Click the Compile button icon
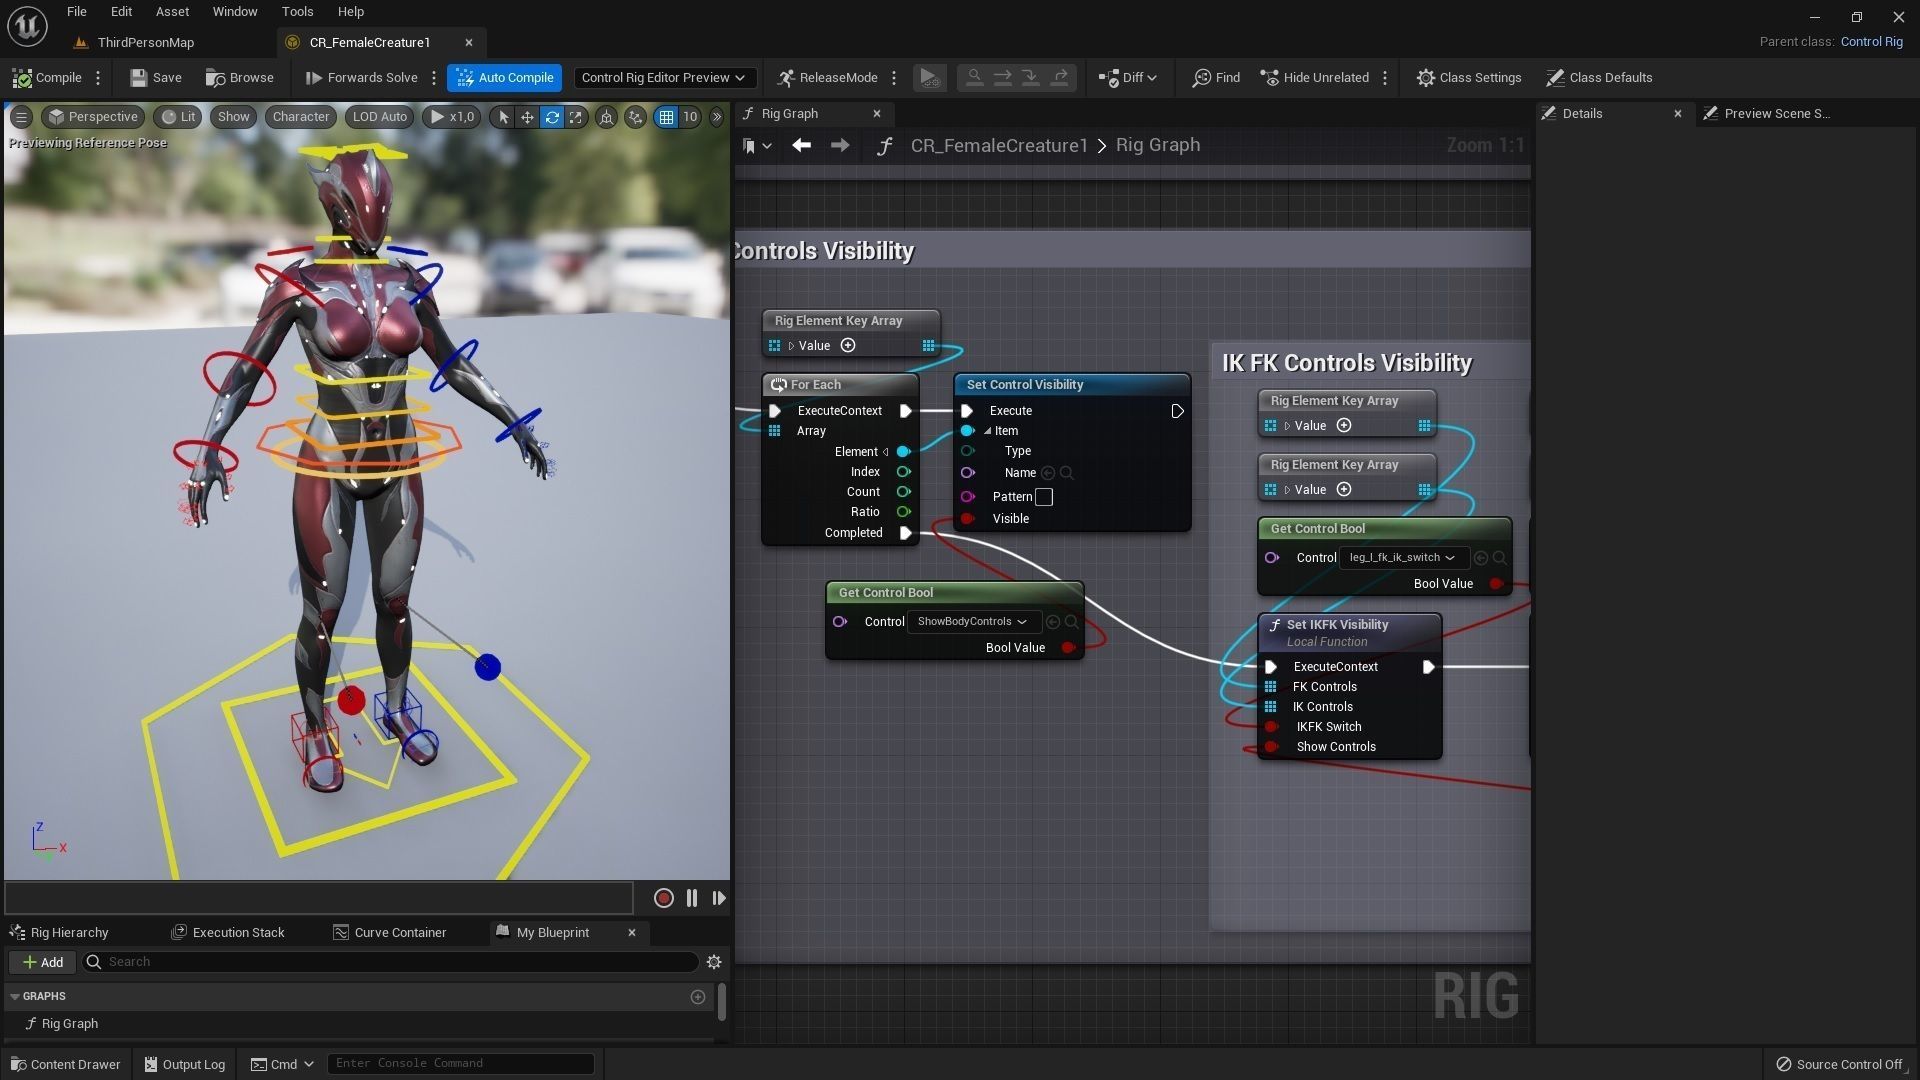This screenshot has height=1080, width=1920. click(x=22, y=78)
